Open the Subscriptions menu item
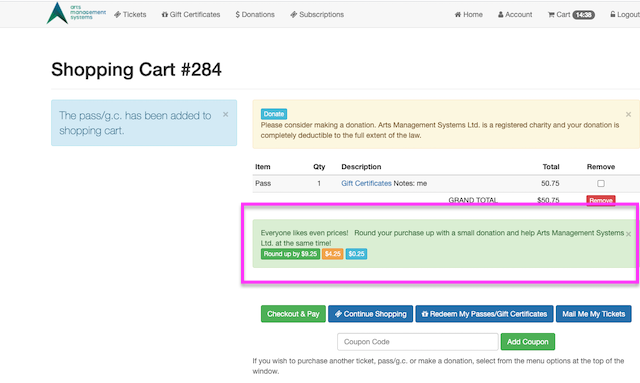Screen dimensions: 640x383 pos(317,14)
